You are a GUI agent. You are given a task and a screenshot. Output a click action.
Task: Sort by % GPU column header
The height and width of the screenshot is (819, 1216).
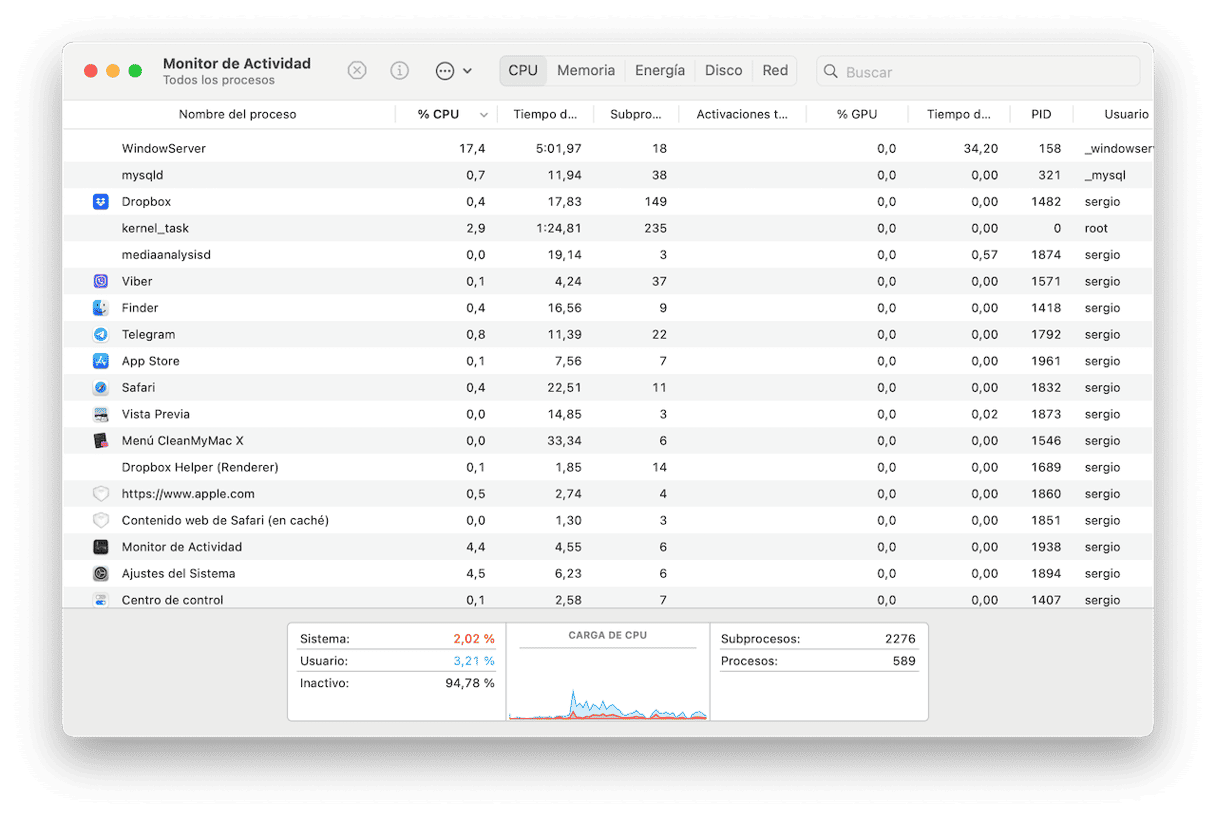[x=857, y=114]
